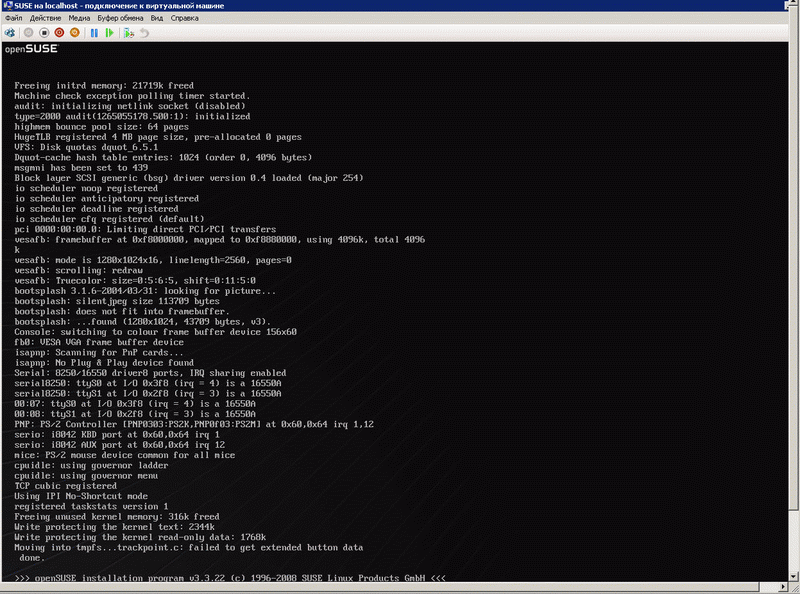The image size is (800, 594).
Task: Click the openSUSE logo in the console
Action: [x=32, y=49]
